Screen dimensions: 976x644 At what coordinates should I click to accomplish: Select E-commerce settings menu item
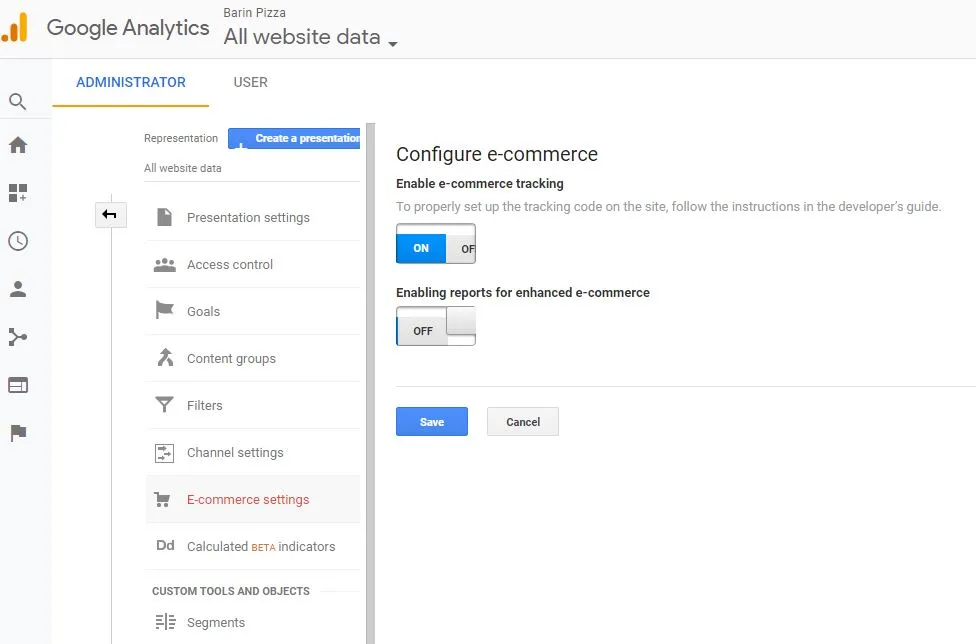[x=253, y=499]
